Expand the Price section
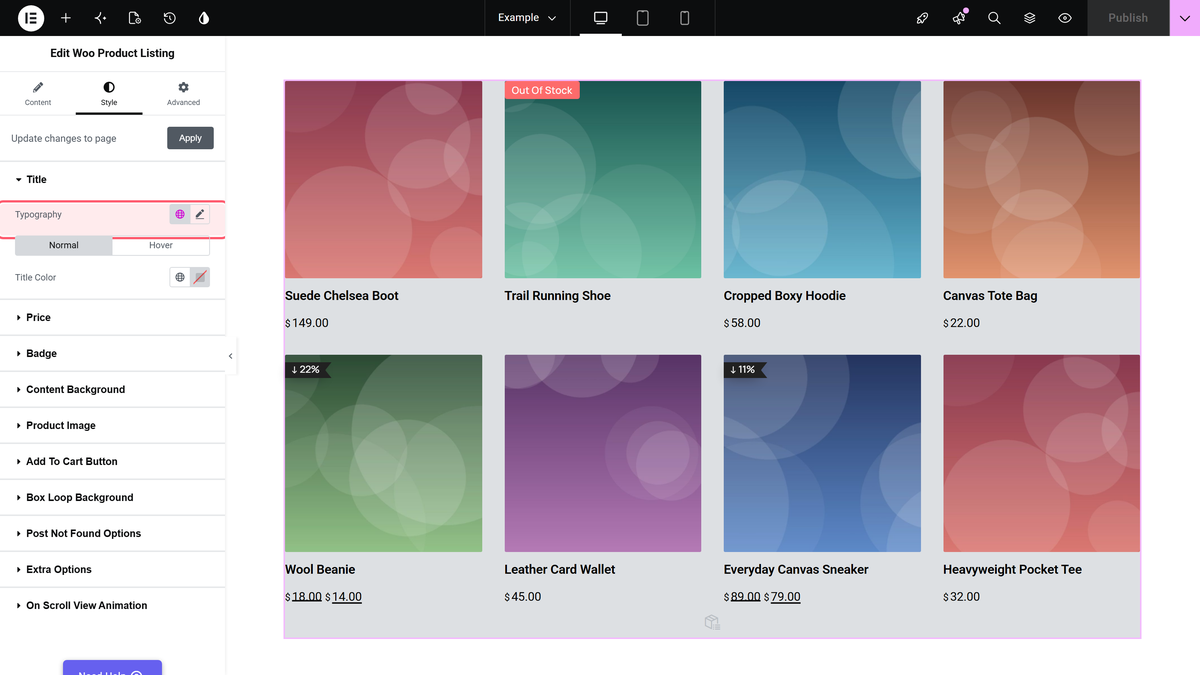Screen dimensions: 1200x675 point(113,317)
